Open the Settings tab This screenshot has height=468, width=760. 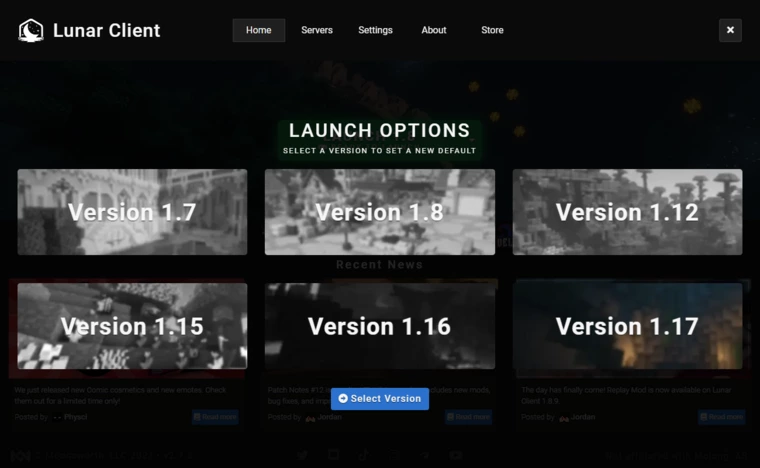pyautogui.click(x=375, y=30)
